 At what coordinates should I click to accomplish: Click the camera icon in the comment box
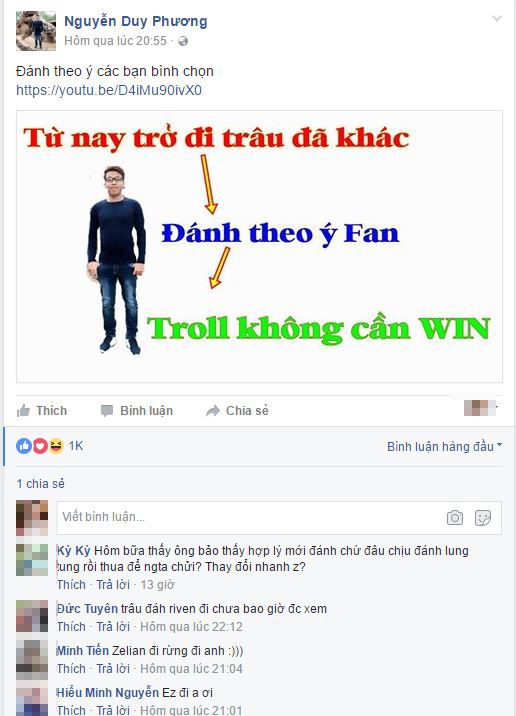[455, 517]
